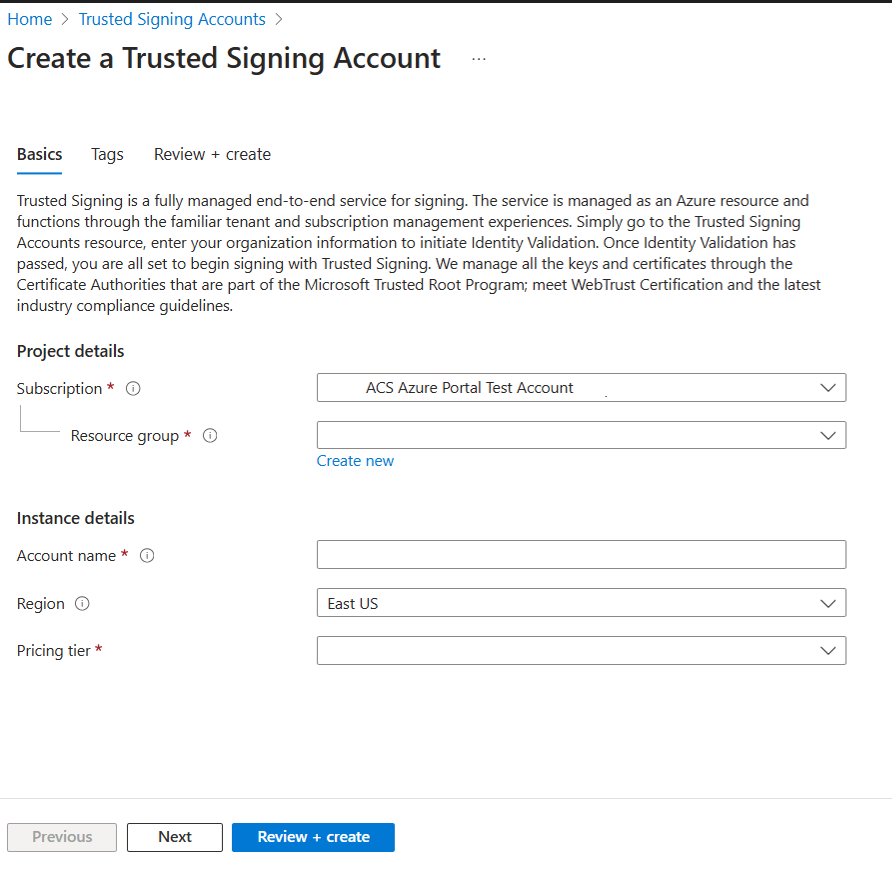Switch to the Tags tab
This screenshot has height=875, width=892.
click(107, 154)
